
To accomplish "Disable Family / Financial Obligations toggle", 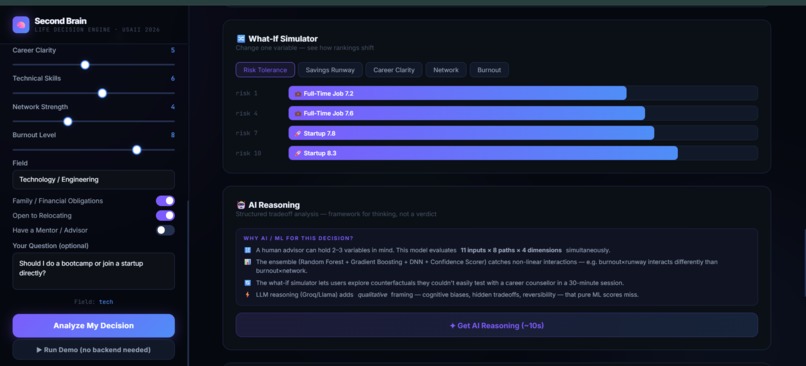I will click(166, 201).
